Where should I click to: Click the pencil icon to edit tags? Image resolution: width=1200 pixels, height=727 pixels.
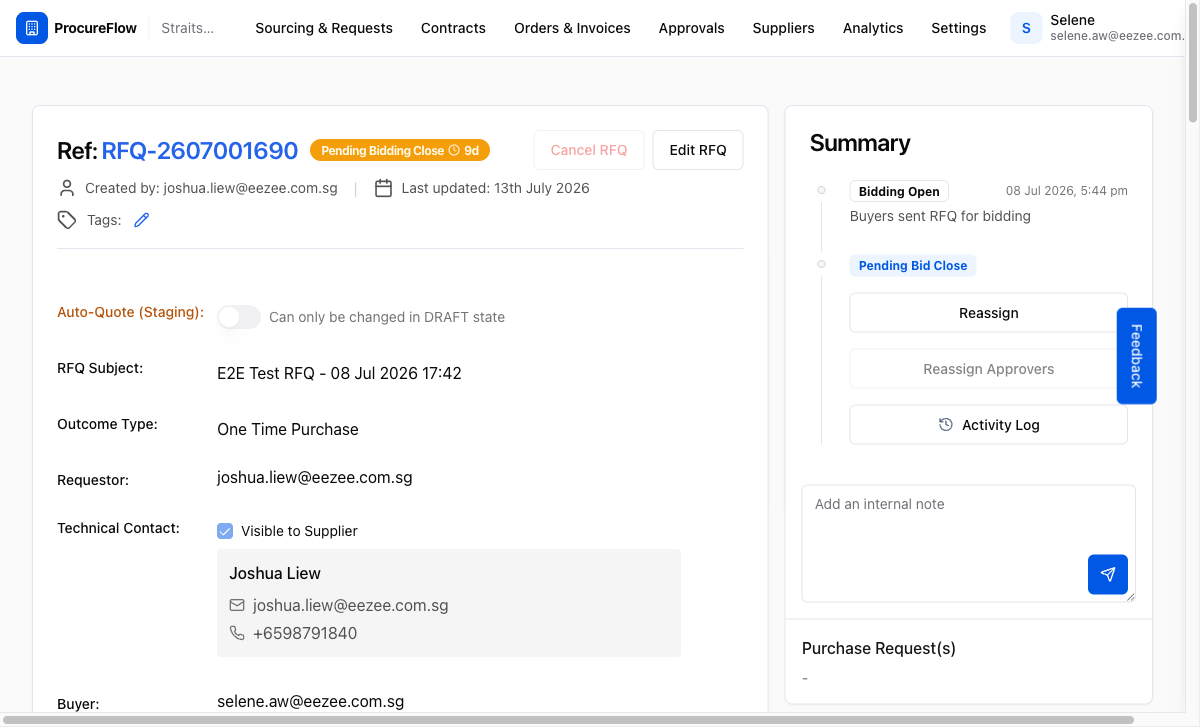141,220
